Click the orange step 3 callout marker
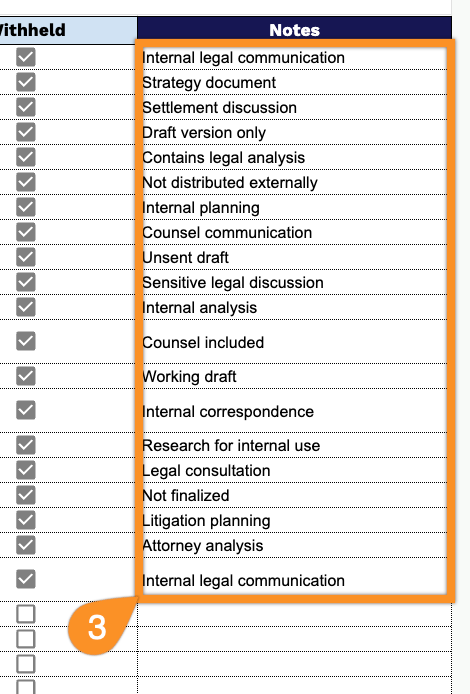 coord(98,626)
